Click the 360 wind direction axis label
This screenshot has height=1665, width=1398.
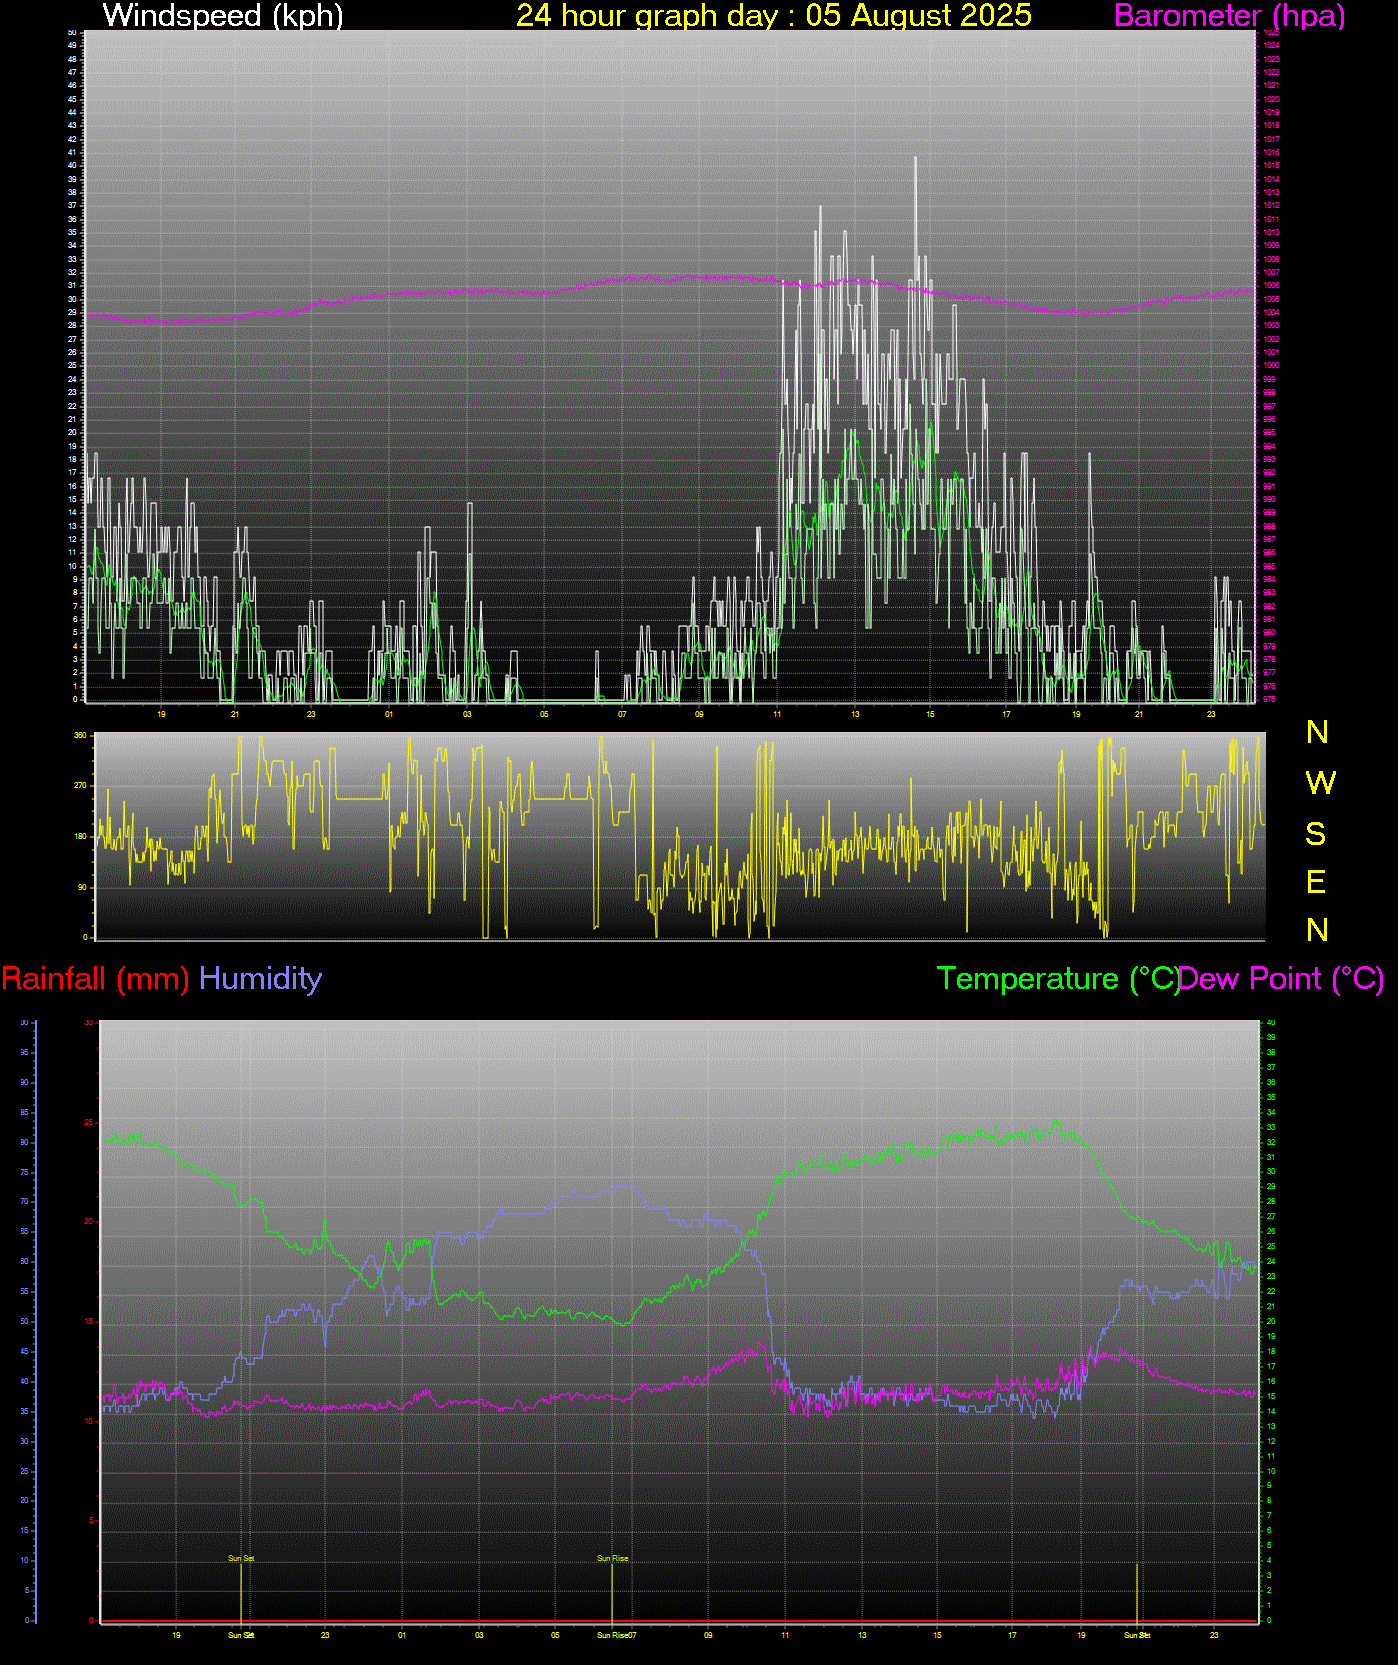point(80,735)
